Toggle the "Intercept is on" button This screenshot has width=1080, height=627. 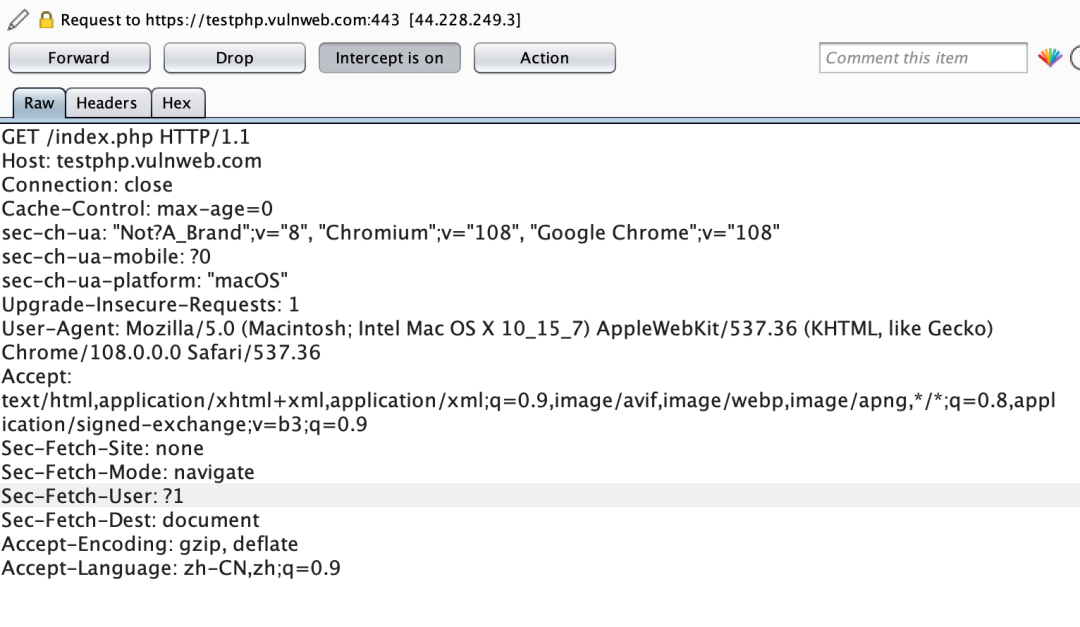pyautogui.click(x=389, y=58)
